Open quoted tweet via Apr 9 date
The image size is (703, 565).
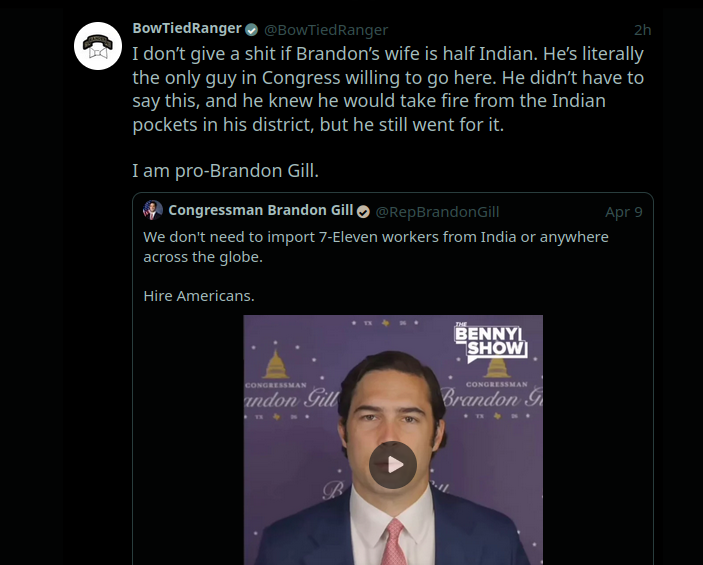(624, 211)
